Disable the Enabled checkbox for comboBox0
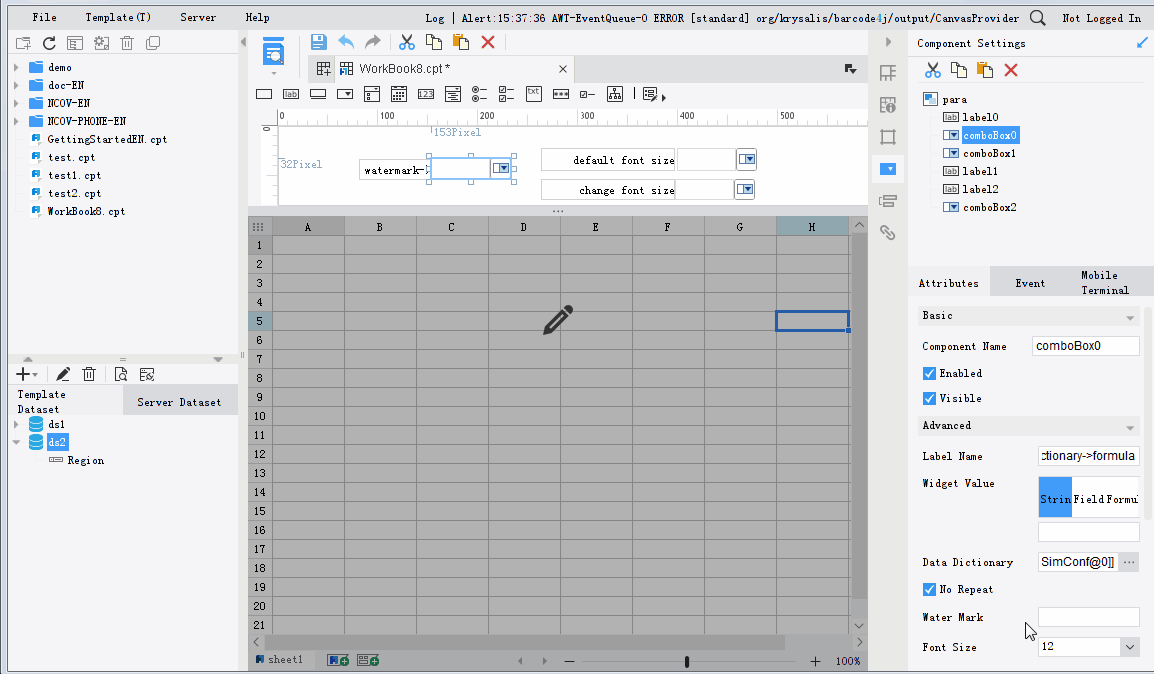The width and height of the screenshot is (1154, 674). 929,372
